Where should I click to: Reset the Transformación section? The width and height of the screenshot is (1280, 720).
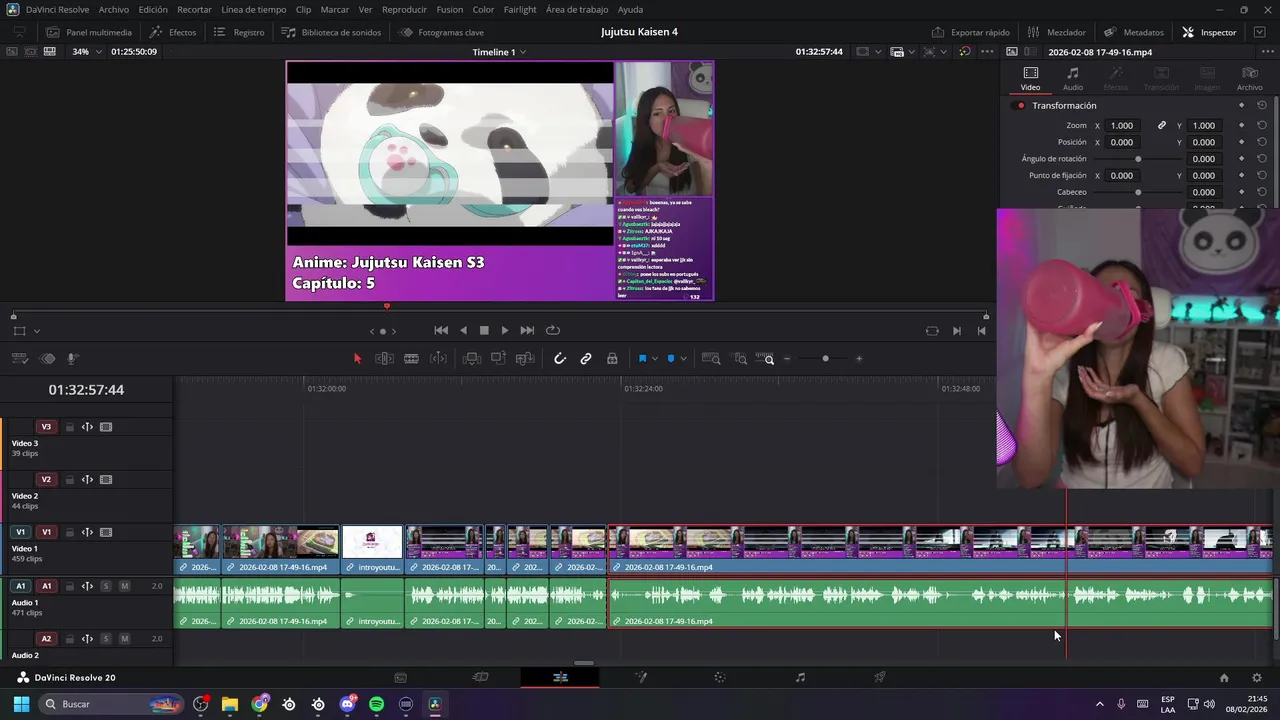1262,105
